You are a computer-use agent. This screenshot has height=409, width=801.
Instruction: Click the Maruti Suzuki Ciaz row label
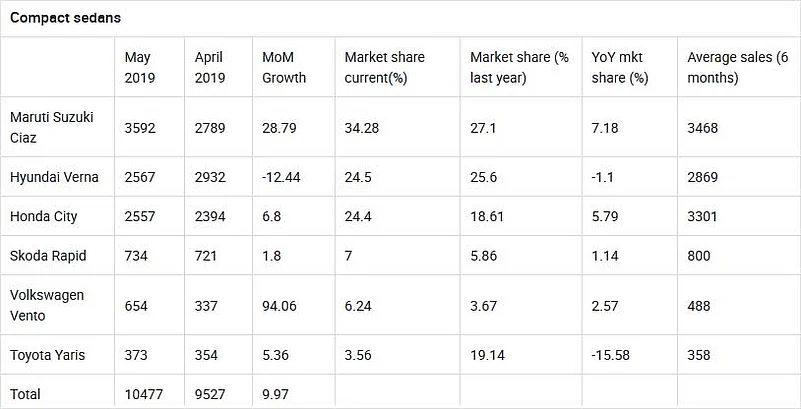pos(52,127)
